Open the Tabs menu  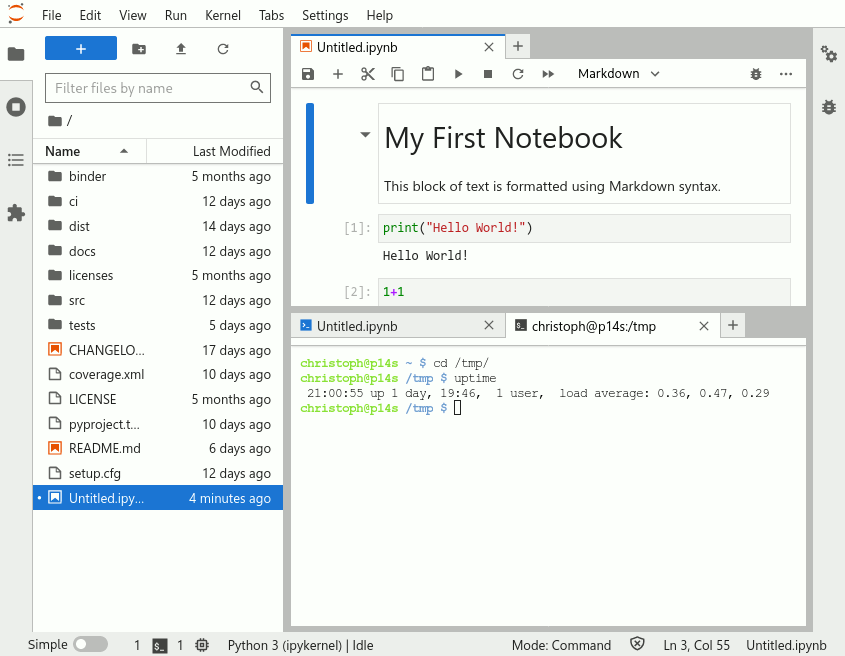tap(271, 15)
